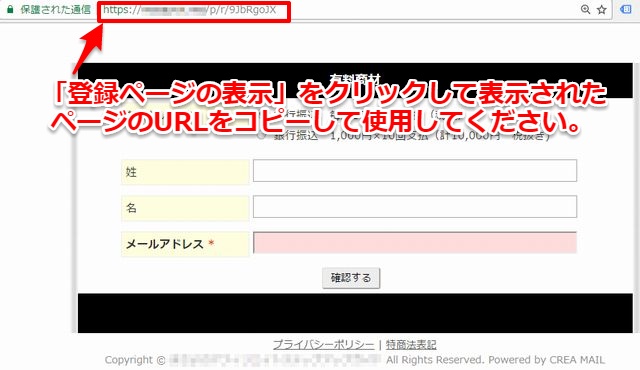Image resolution: width=640 pixels, height=370 pixels.
Task: Click the 確認する button
Action: (x=351, y=278)
